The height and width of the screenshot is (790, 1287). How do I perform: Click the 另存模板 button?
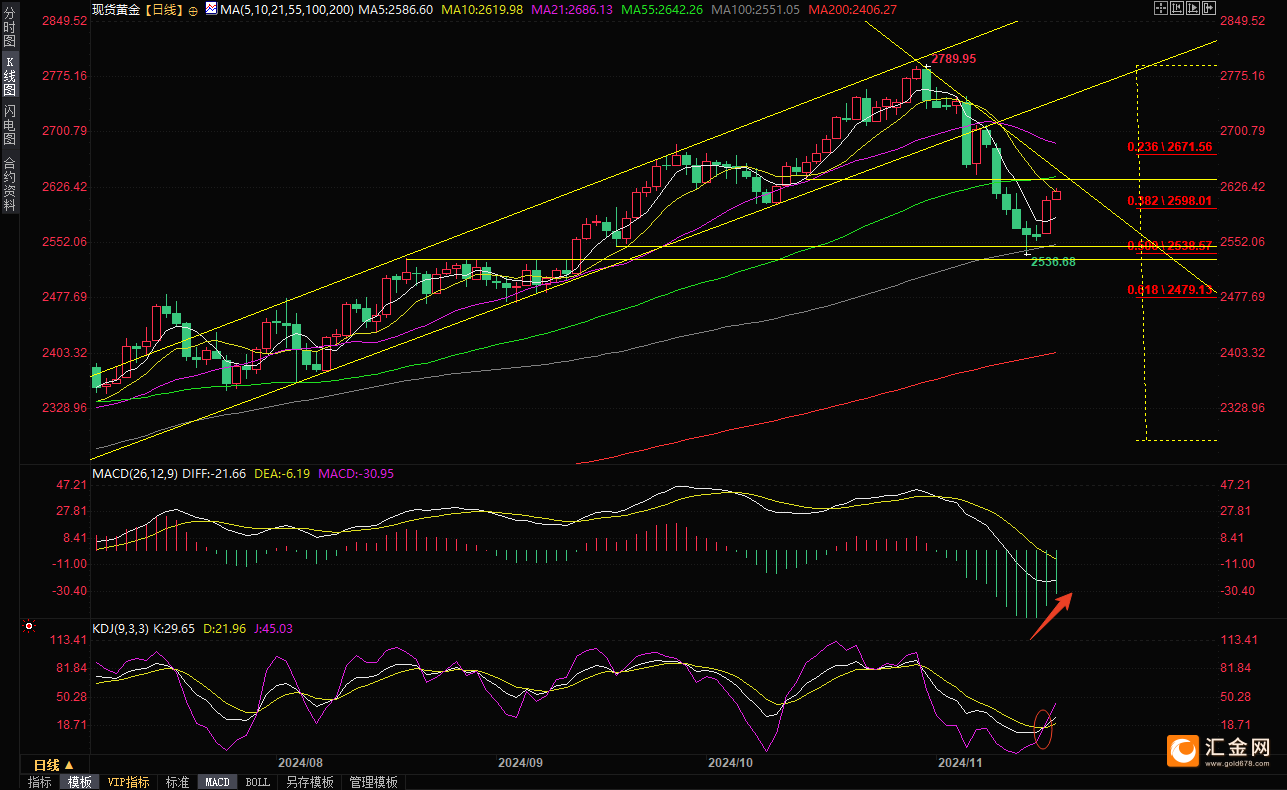(309, 782)
